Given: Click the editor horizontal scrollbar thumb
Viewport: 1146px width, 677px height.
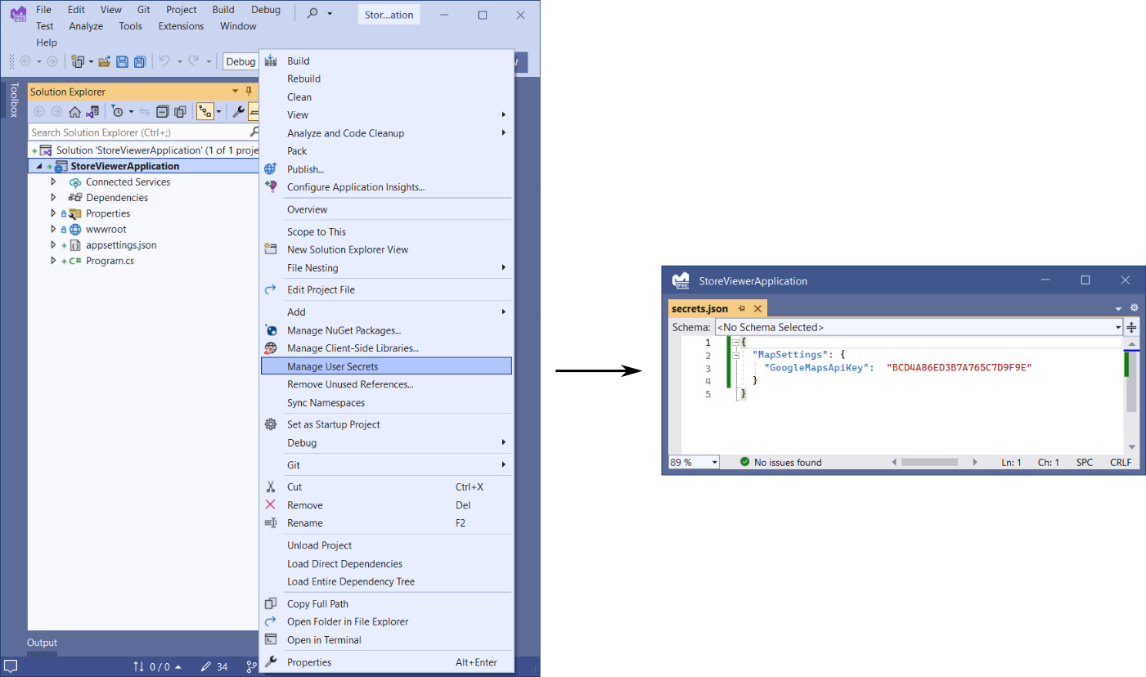Looking at the screenshot, I should [x=929, y=462].
